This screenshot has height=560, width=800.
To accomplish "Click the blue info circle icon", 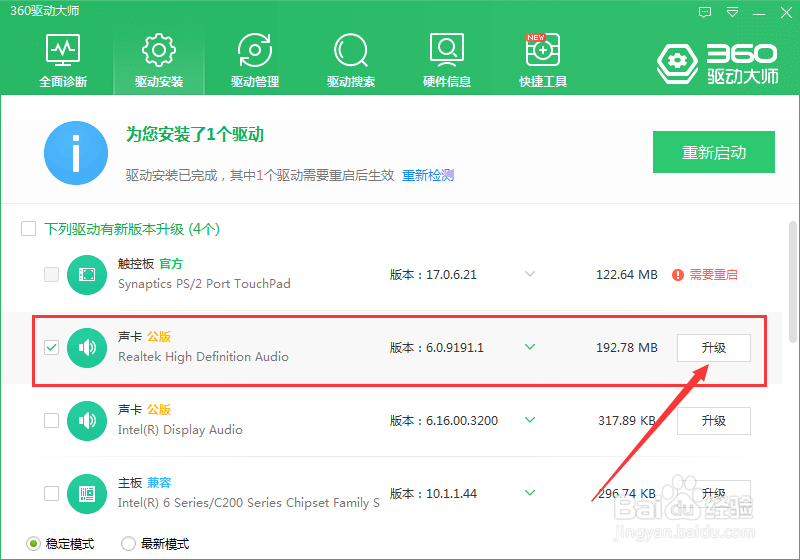I will pos(76,153).
